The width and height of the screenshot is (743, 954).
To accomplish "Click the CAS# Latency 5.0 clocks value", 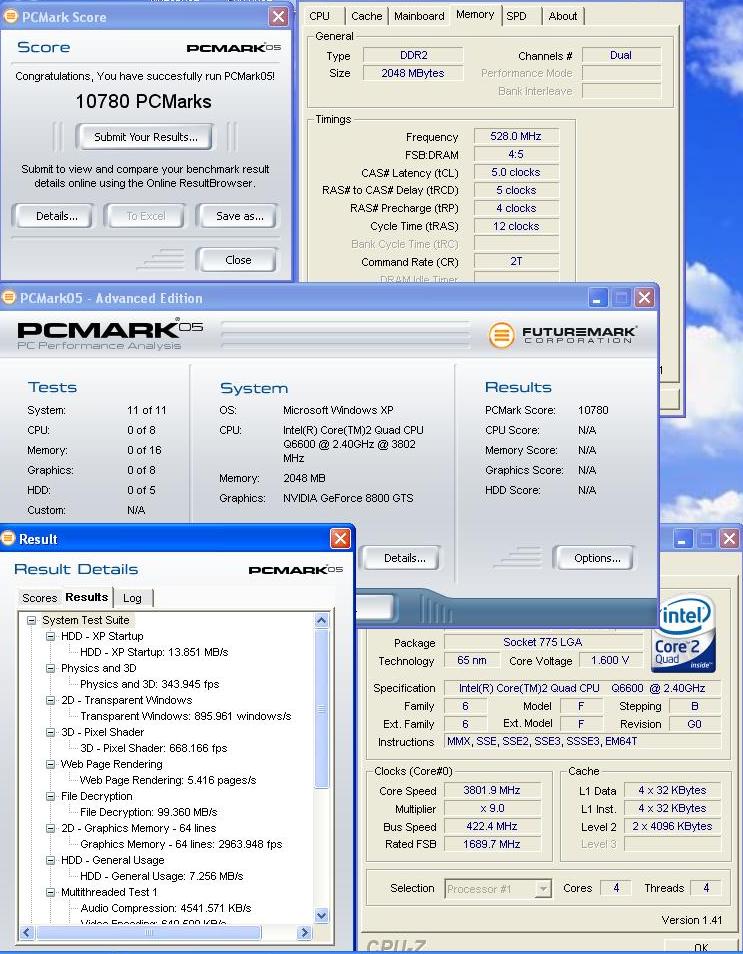I will (x=515, y=172).
